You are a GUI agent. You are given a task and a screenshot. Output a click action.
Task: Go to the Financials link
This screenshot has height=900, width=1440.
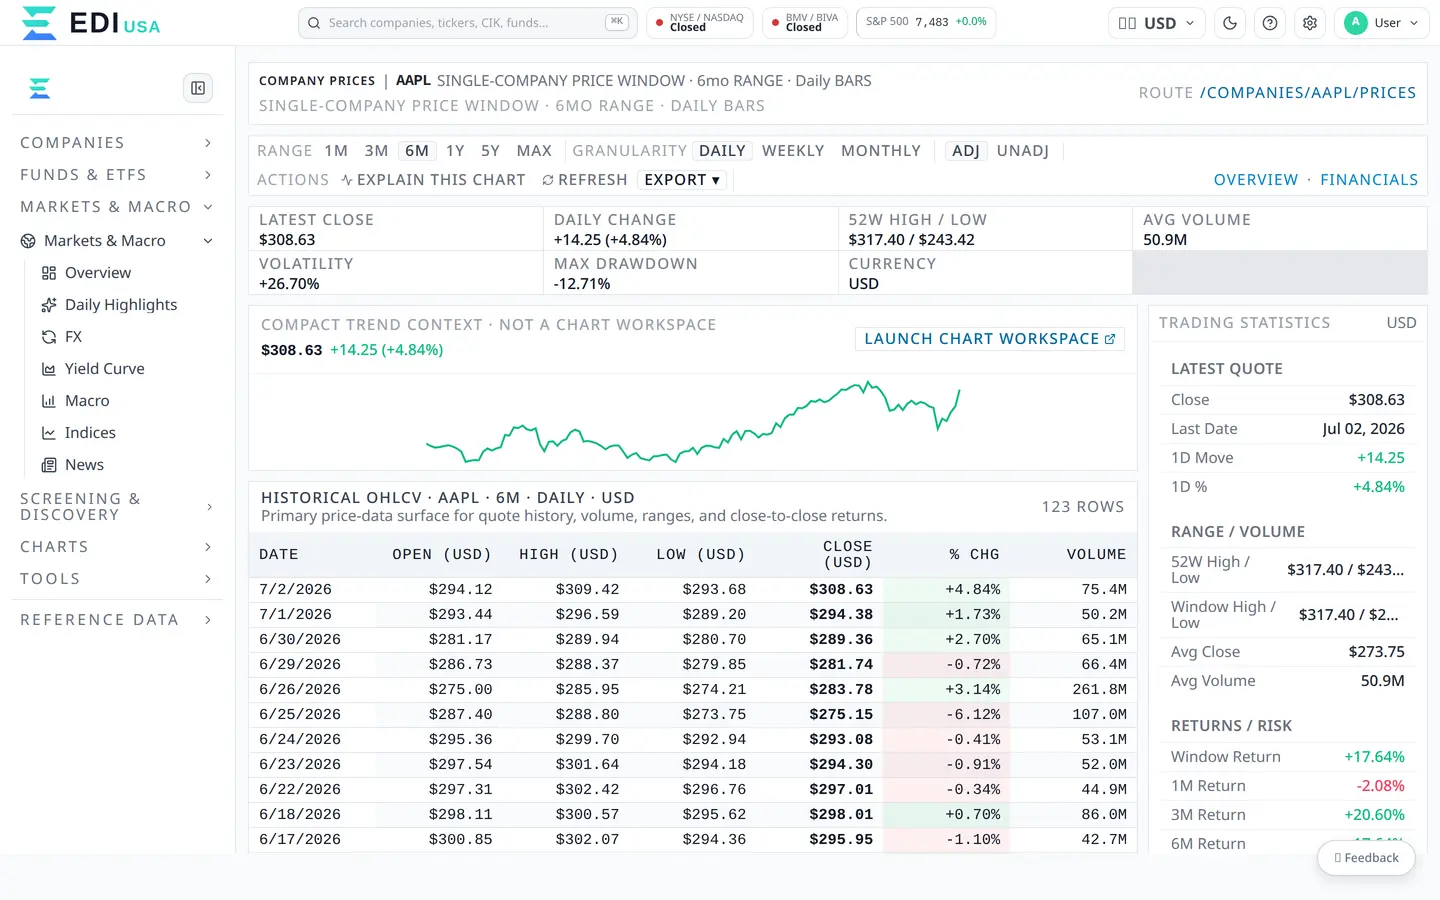pos(1369,180)
